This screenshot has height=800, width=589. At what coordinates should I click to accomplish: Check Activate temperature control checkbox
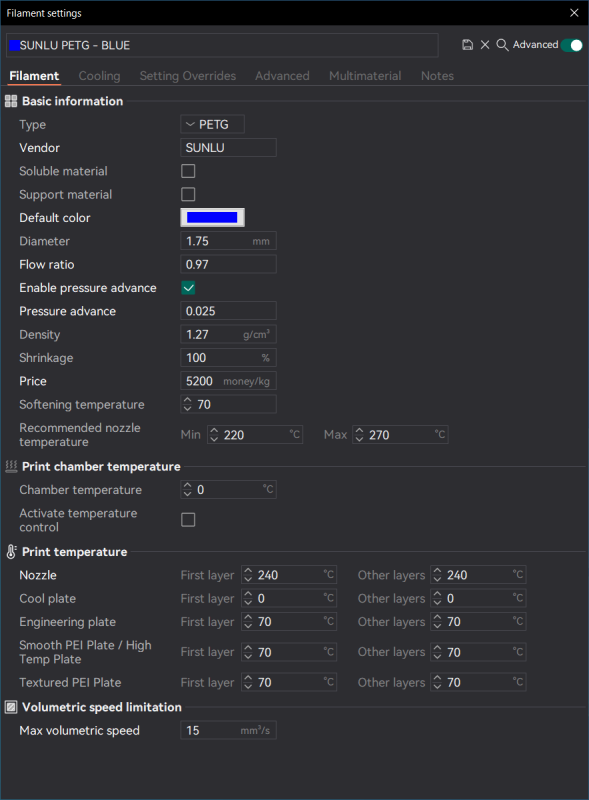pyautogui.click(x=188, y=520)
